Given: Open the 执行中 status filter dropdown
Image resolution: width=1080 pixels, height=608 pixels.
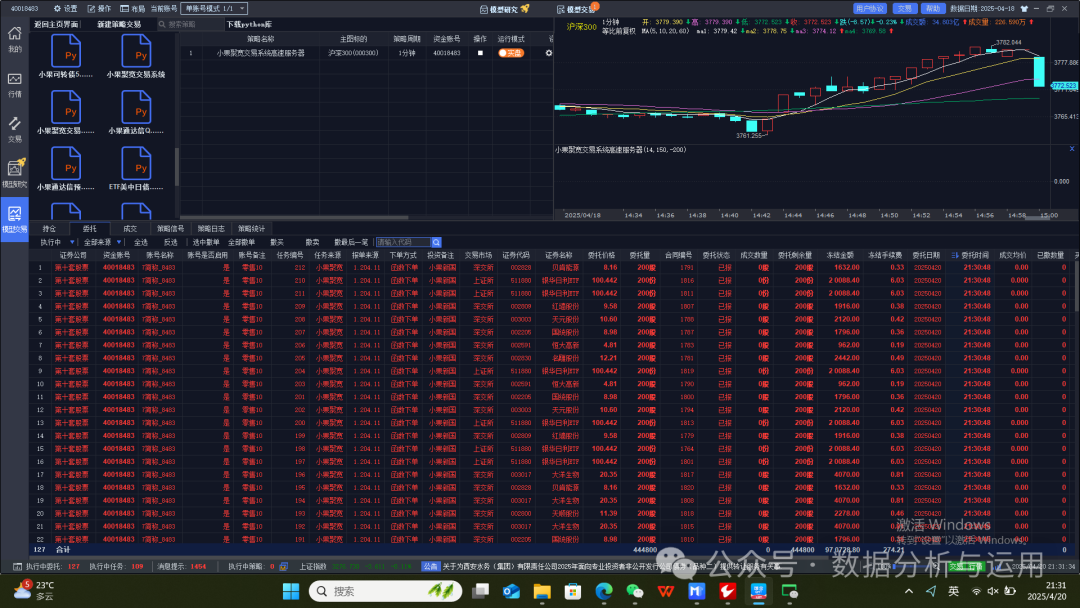Looking at the screenshot, I should click(57, 242).
